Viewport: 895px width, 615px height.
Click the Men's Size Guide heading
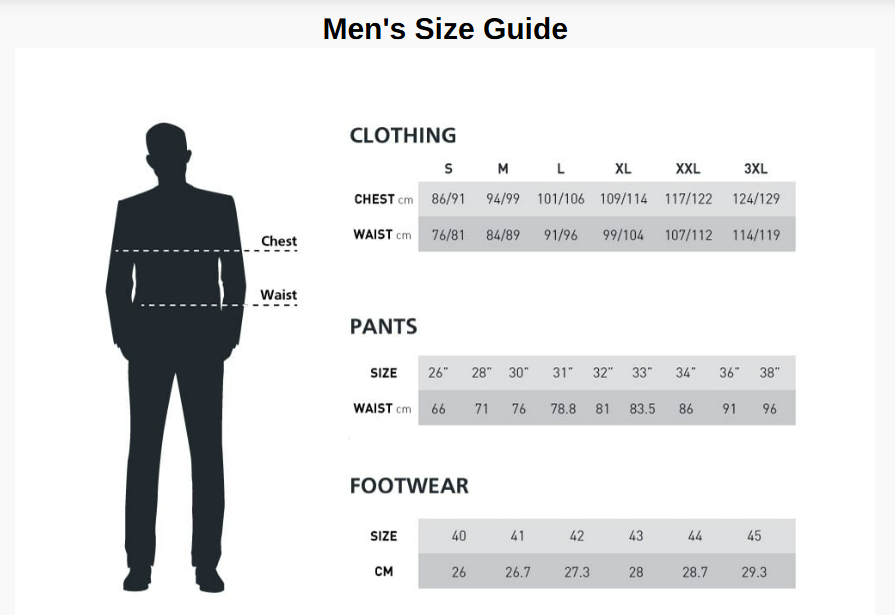445,29
